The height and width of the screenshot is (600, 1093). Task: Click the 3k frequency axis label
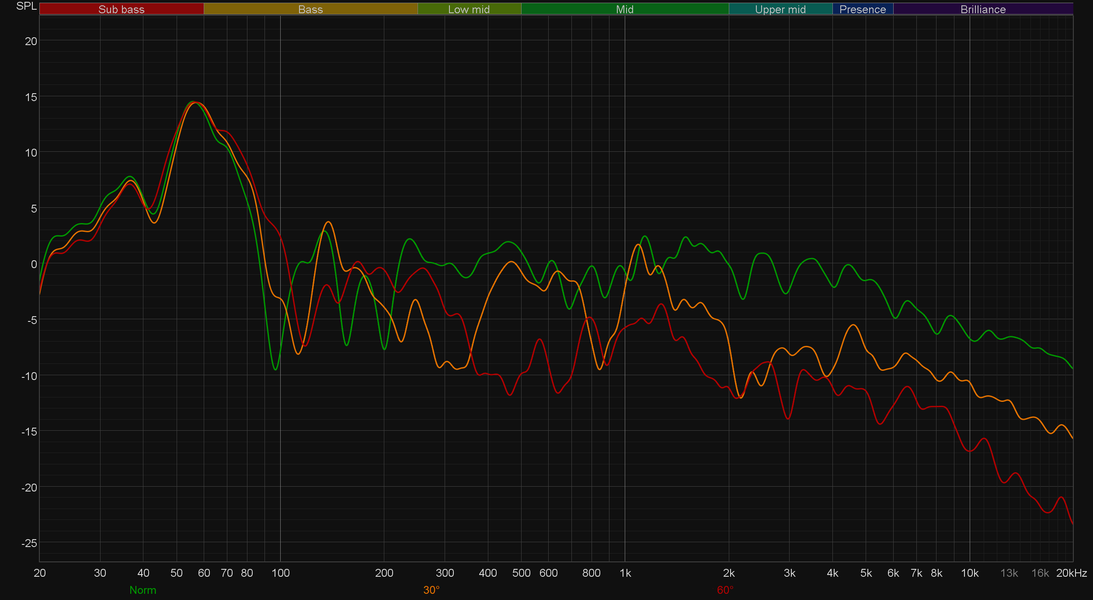tap(789, 574)
